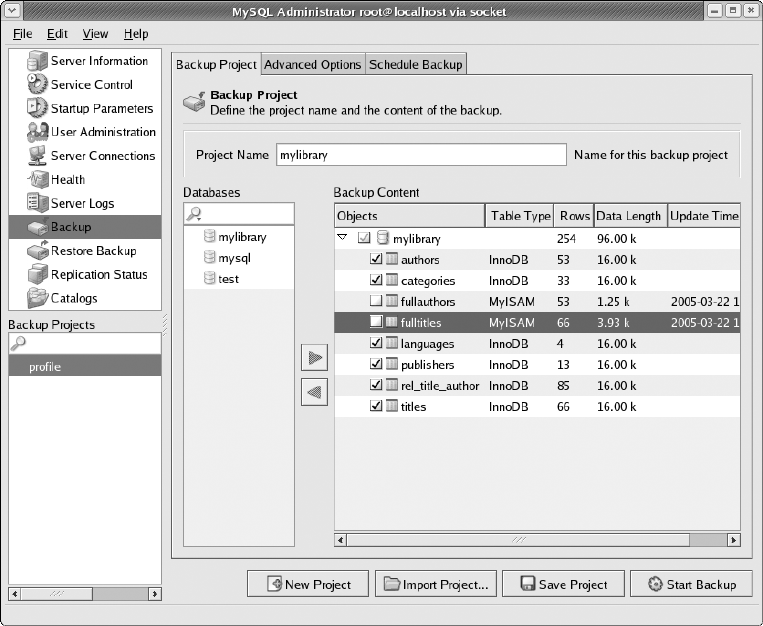This screenshot has width=763, height=626.
Task: Click the test database icon
Action: point(209,278)
